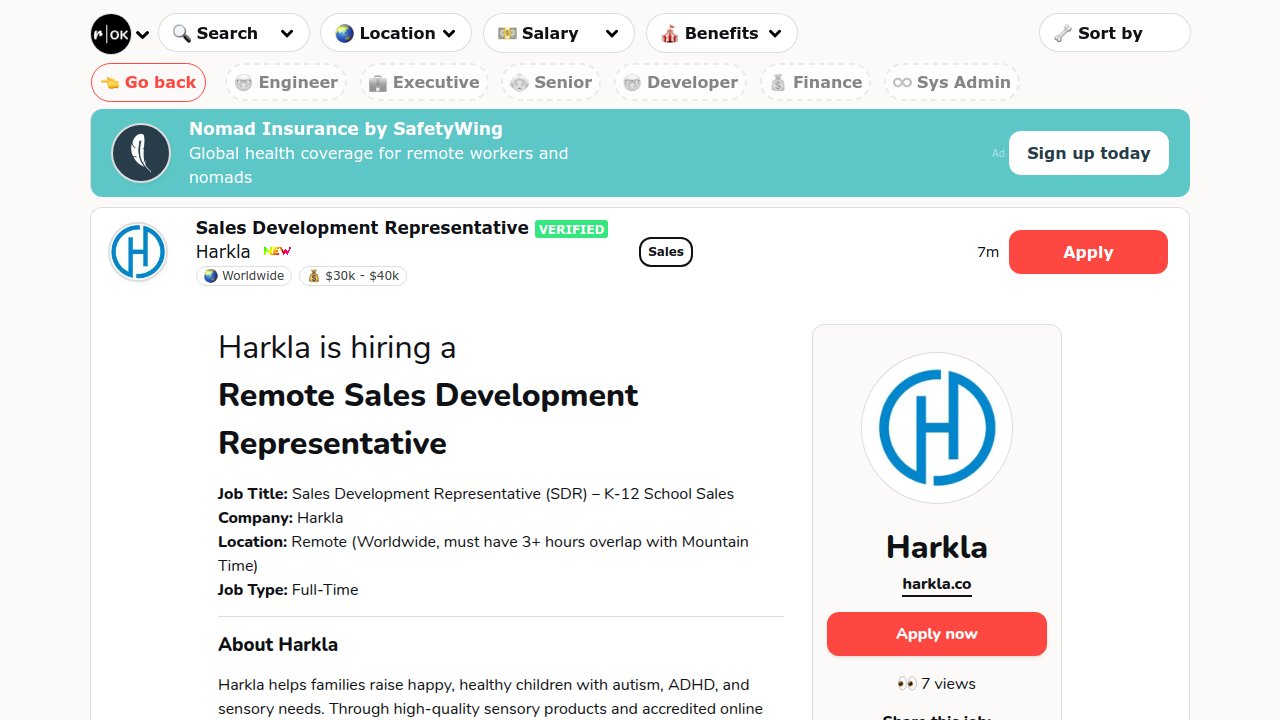Click the large Harkla name in sidebar
The width and height of the screenshot is (1280, 720).
[x=937, y=547]
